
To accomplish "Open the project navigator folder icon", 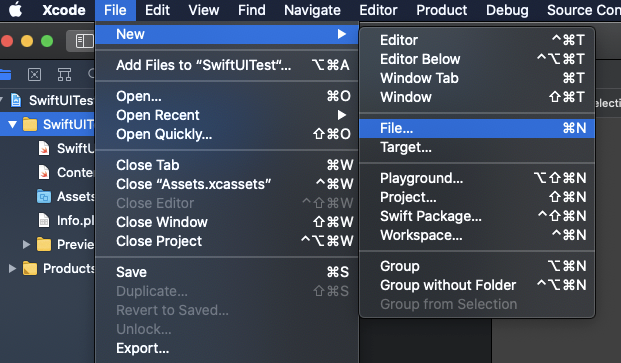I will [5, 74].
